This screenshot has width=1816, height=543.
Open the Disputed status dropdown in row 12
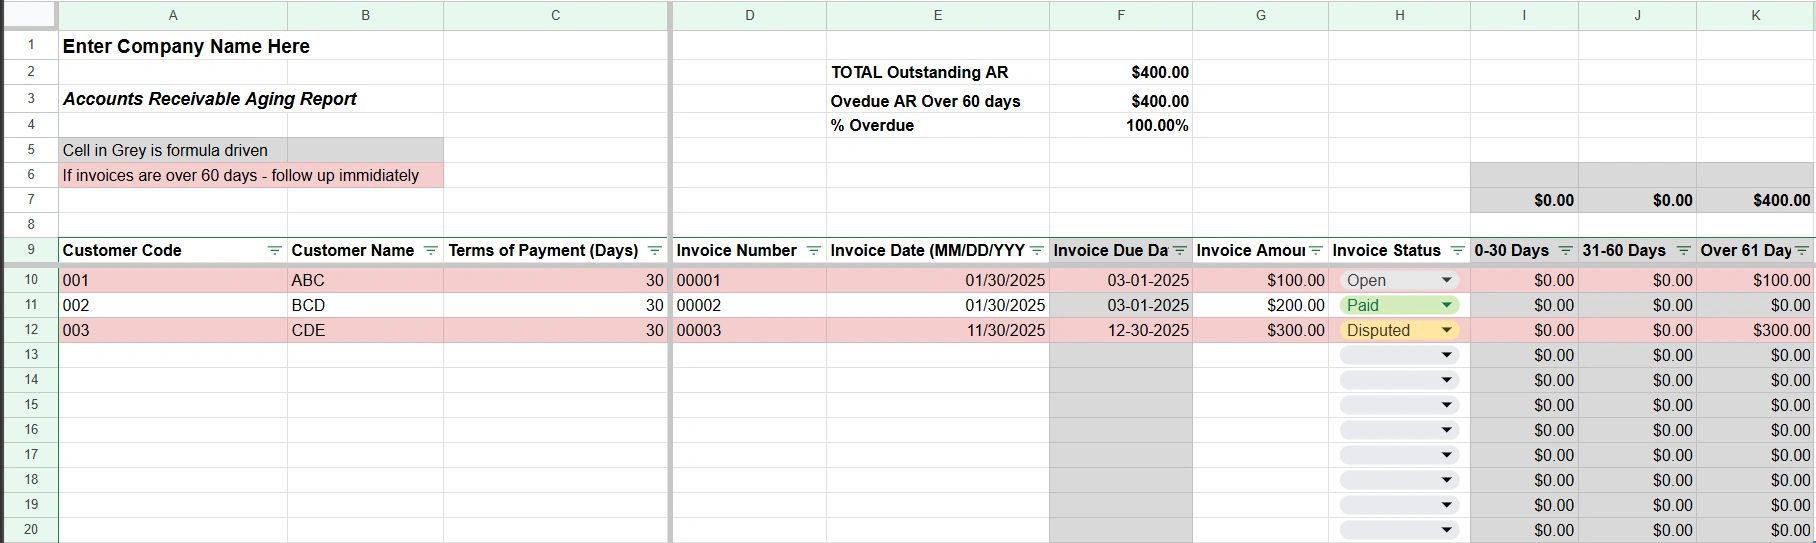[1446, 331]
